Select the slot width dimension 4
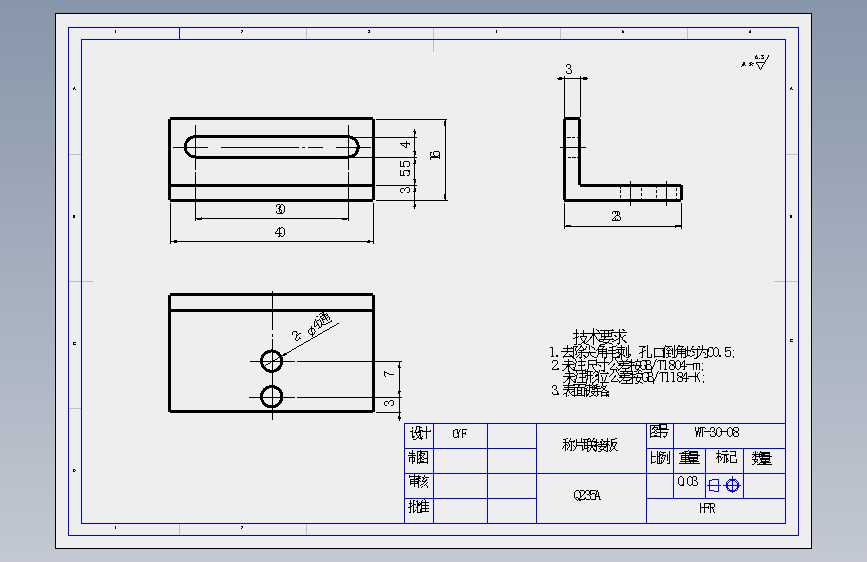This screenshot has height=562, width=867. click(x=405, y=144)
